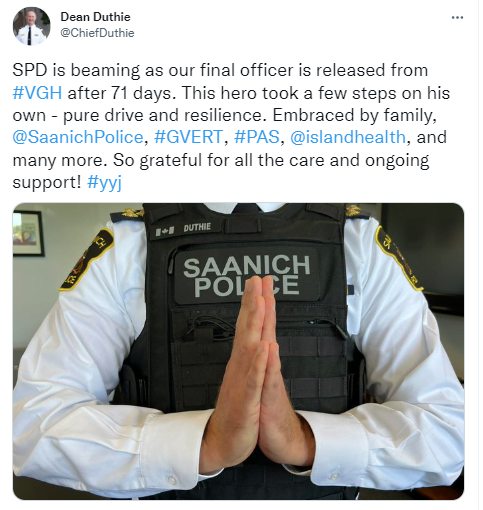Click the left shoulder badge in photo
The width and height of the screenshot is (483, 510).
point(87,260)
